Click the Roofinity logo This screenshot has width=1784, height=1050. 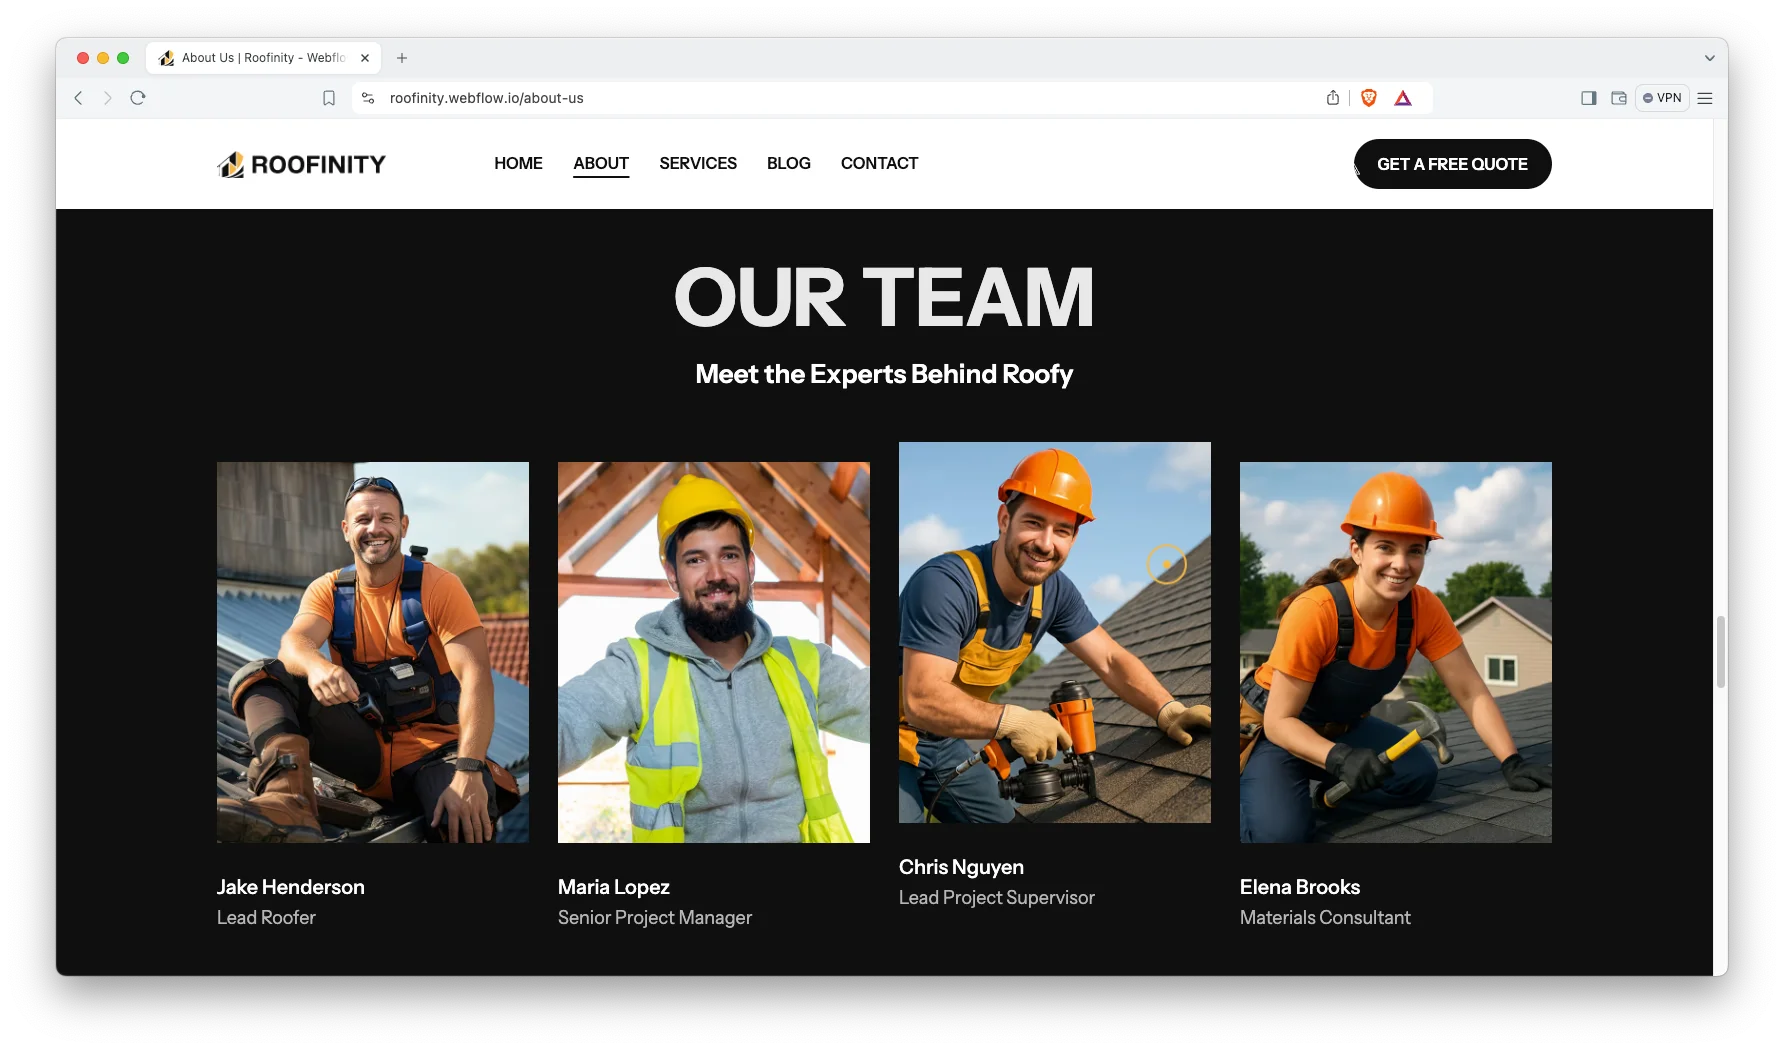pyautogui.click(x=301, y=164)
